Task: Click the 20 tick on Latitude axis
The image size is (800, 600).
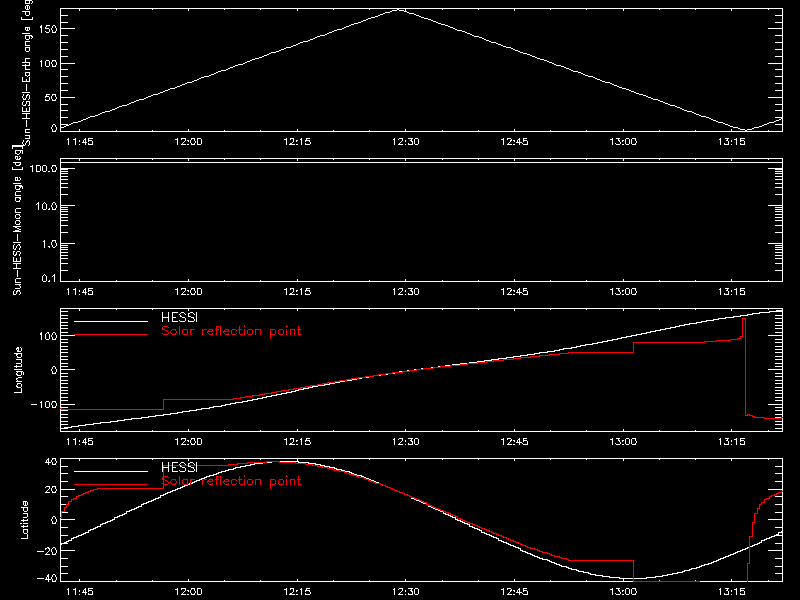Action: click(51, 490)
